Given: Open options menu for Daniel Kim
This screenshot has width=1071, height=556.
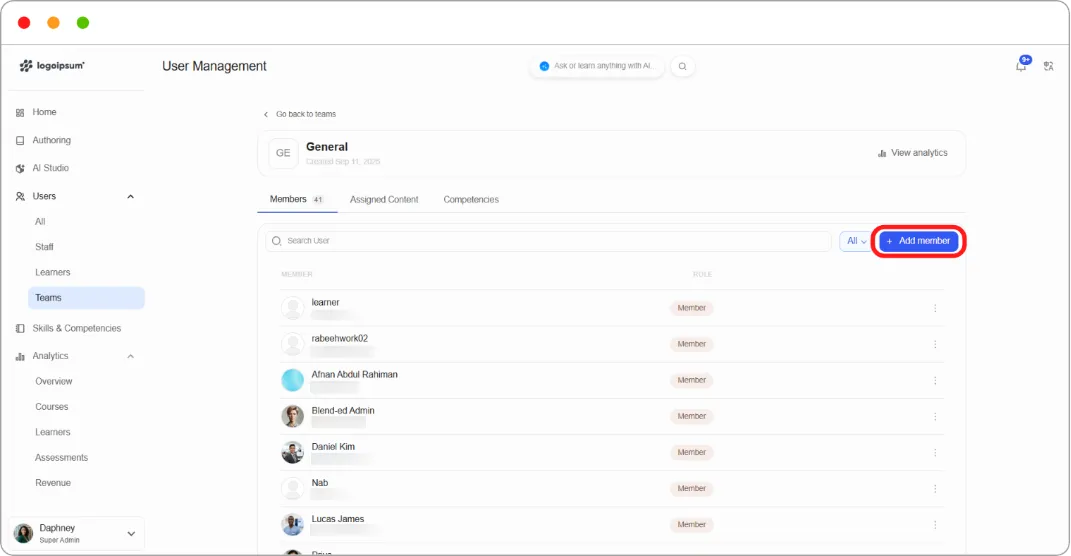Looking at the screenshot, I should pos(935,453).
